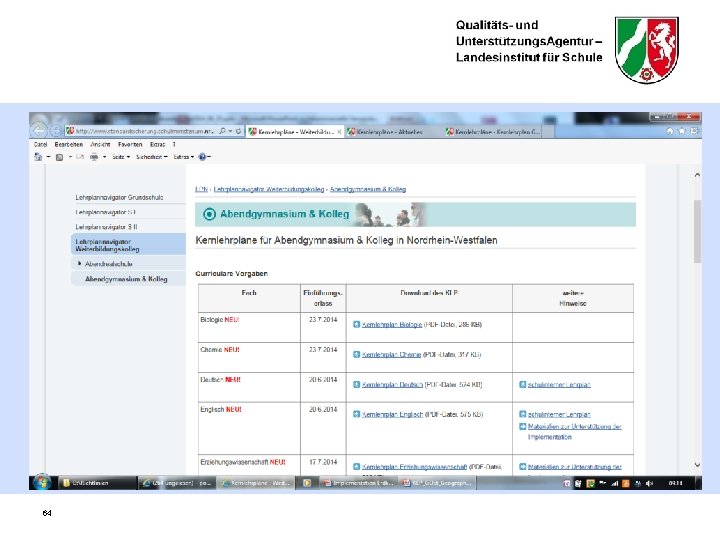Screen dimensions: 720x540
Task: Click the printer icon in command bar
Action: click(x=94, y=157)
